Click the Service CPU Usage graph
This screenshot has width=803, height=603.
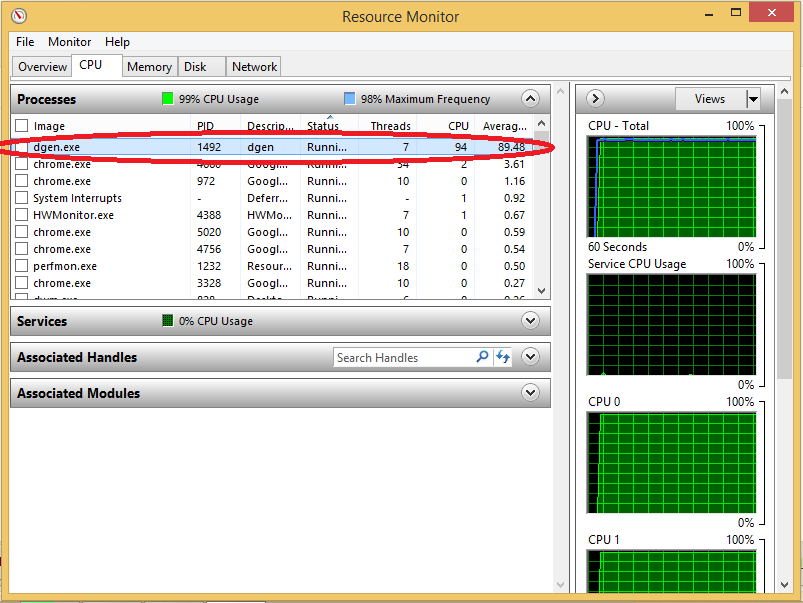point(671,325)
